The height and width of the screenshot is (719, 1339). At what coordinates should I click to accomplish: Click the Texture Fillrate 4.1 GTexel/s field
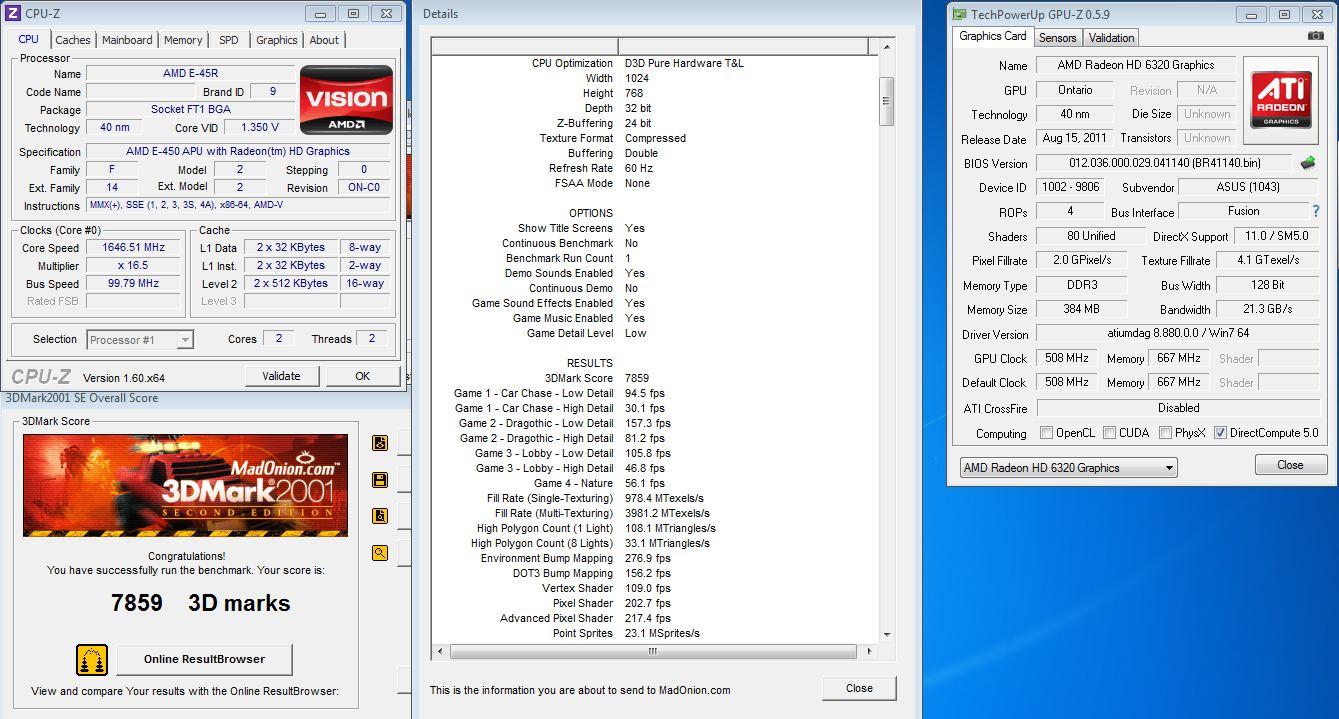coord(1268,260)
